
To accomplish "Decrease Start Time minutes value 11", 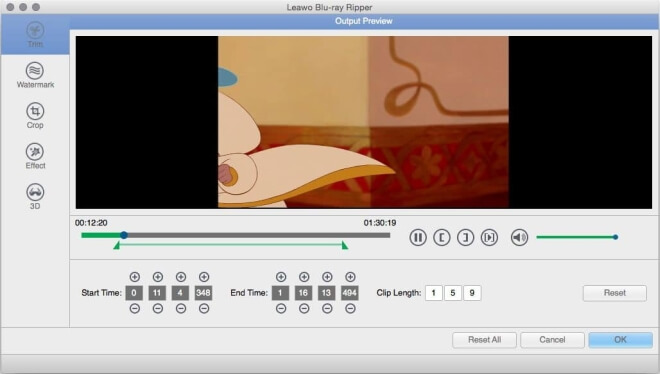I will (158, 309).
